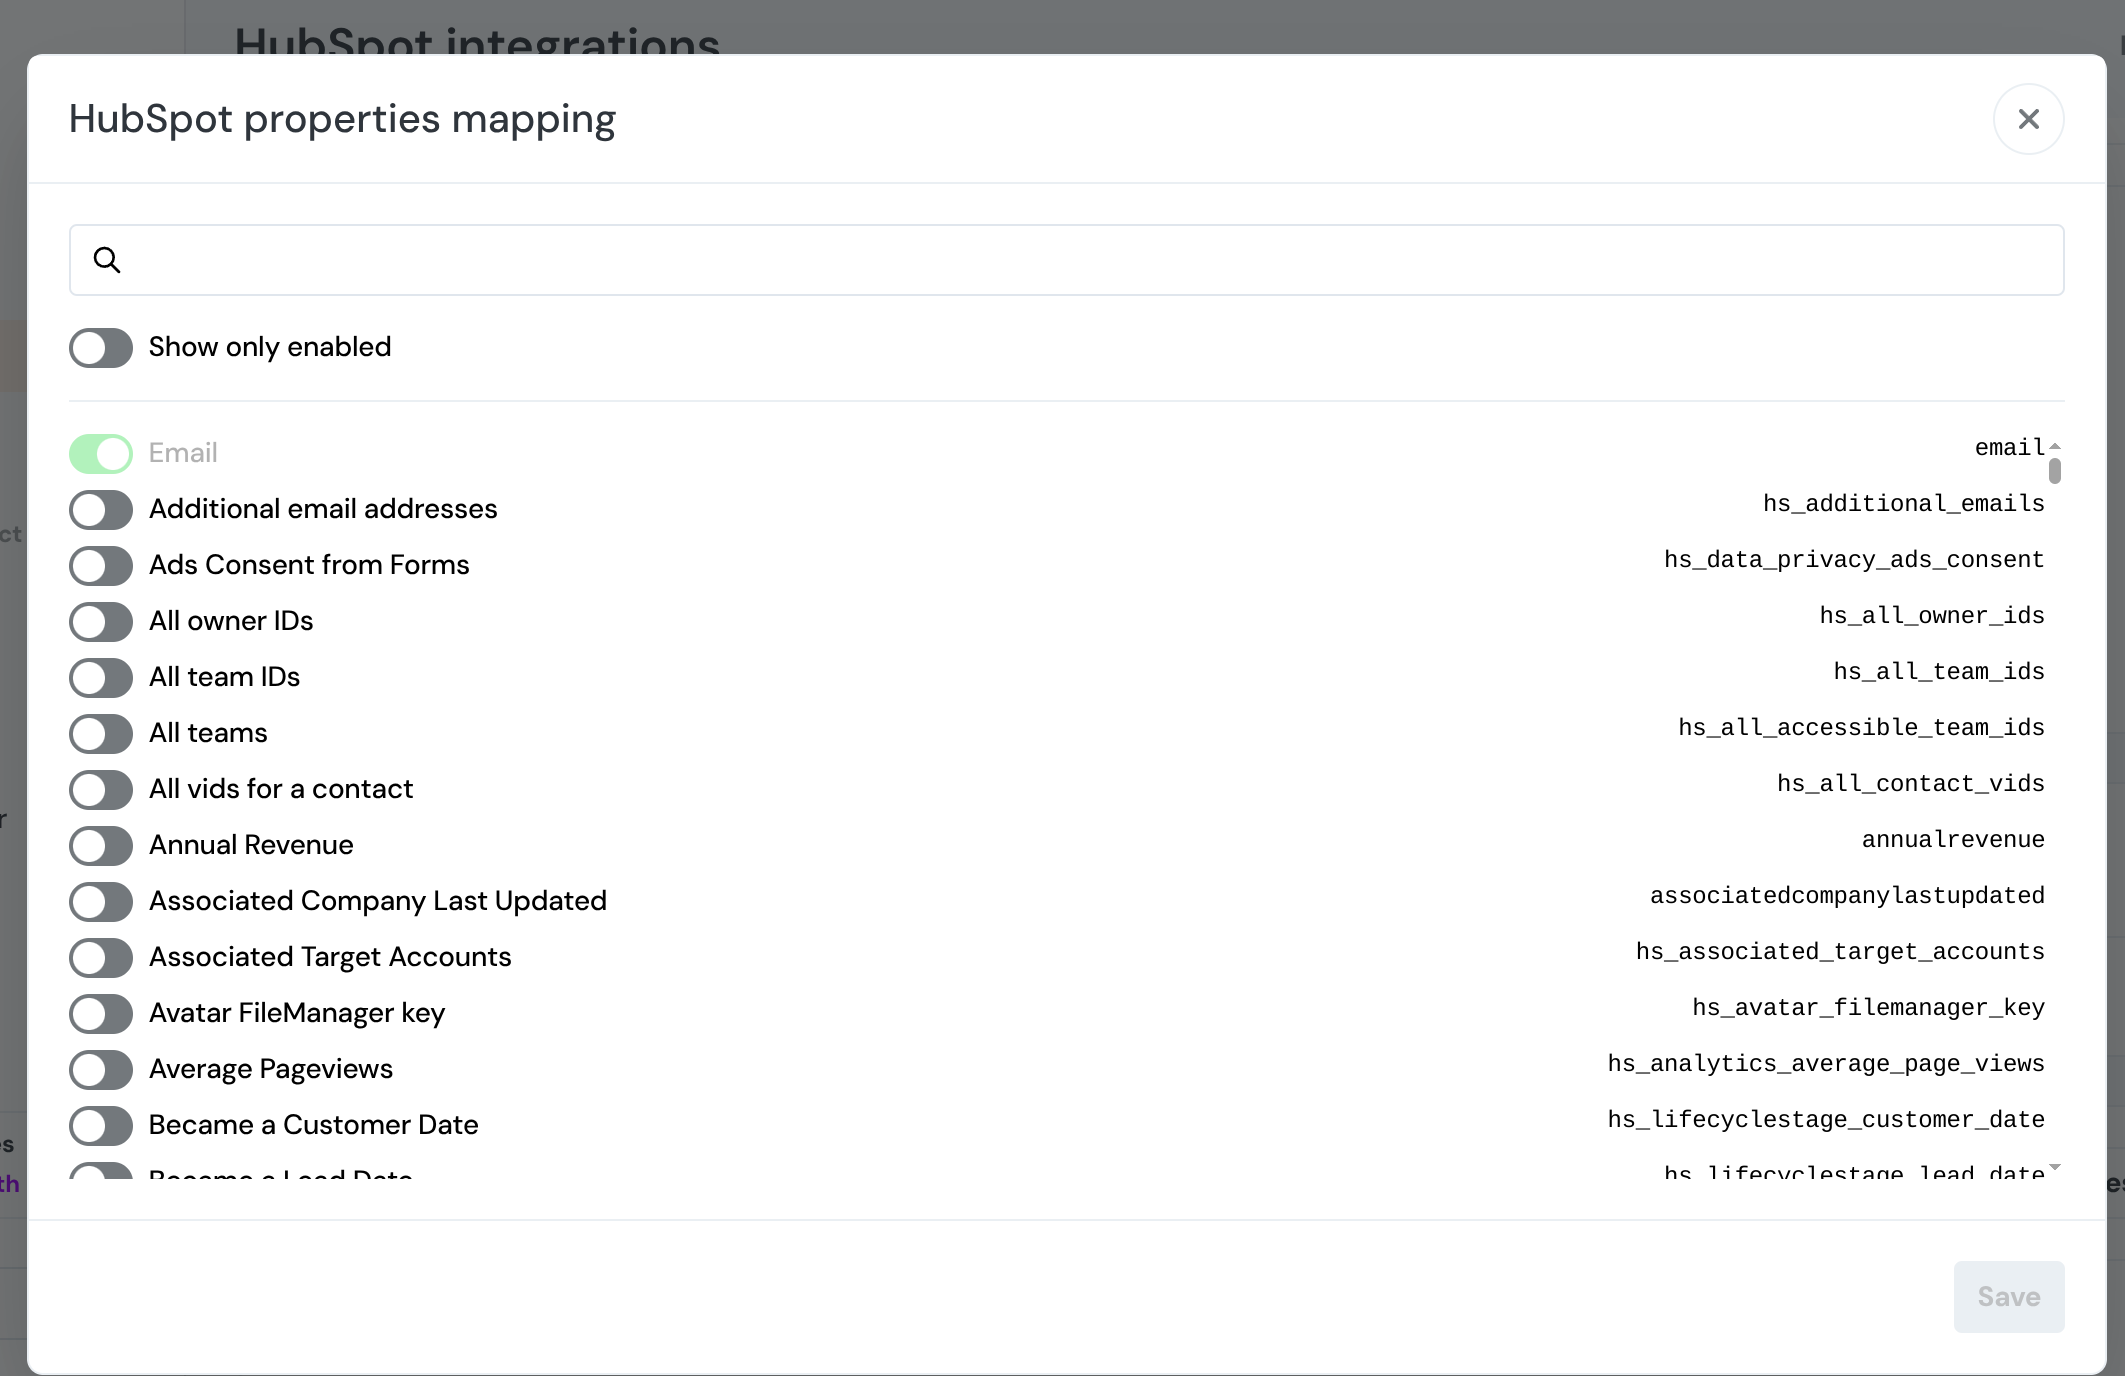This screenshot has width=2125, height=1376.
Task: Toggle All vids for a contact
Action: [101, 790]
